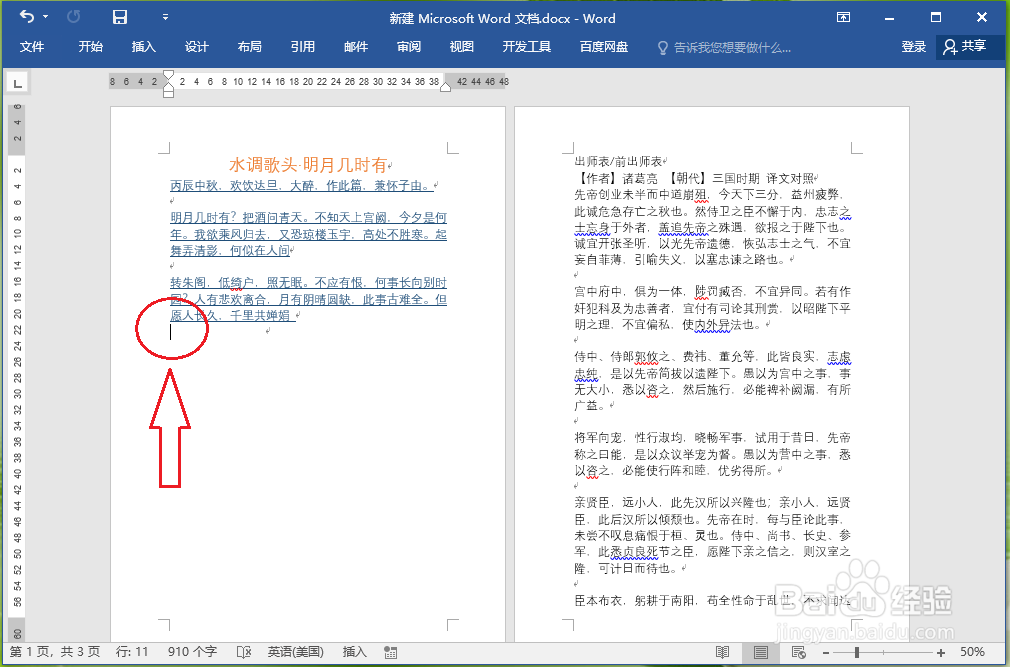Toggle the left tab stop selector on ruler
Viewport: 1010px width, 667px height.
tap(17, 82)
